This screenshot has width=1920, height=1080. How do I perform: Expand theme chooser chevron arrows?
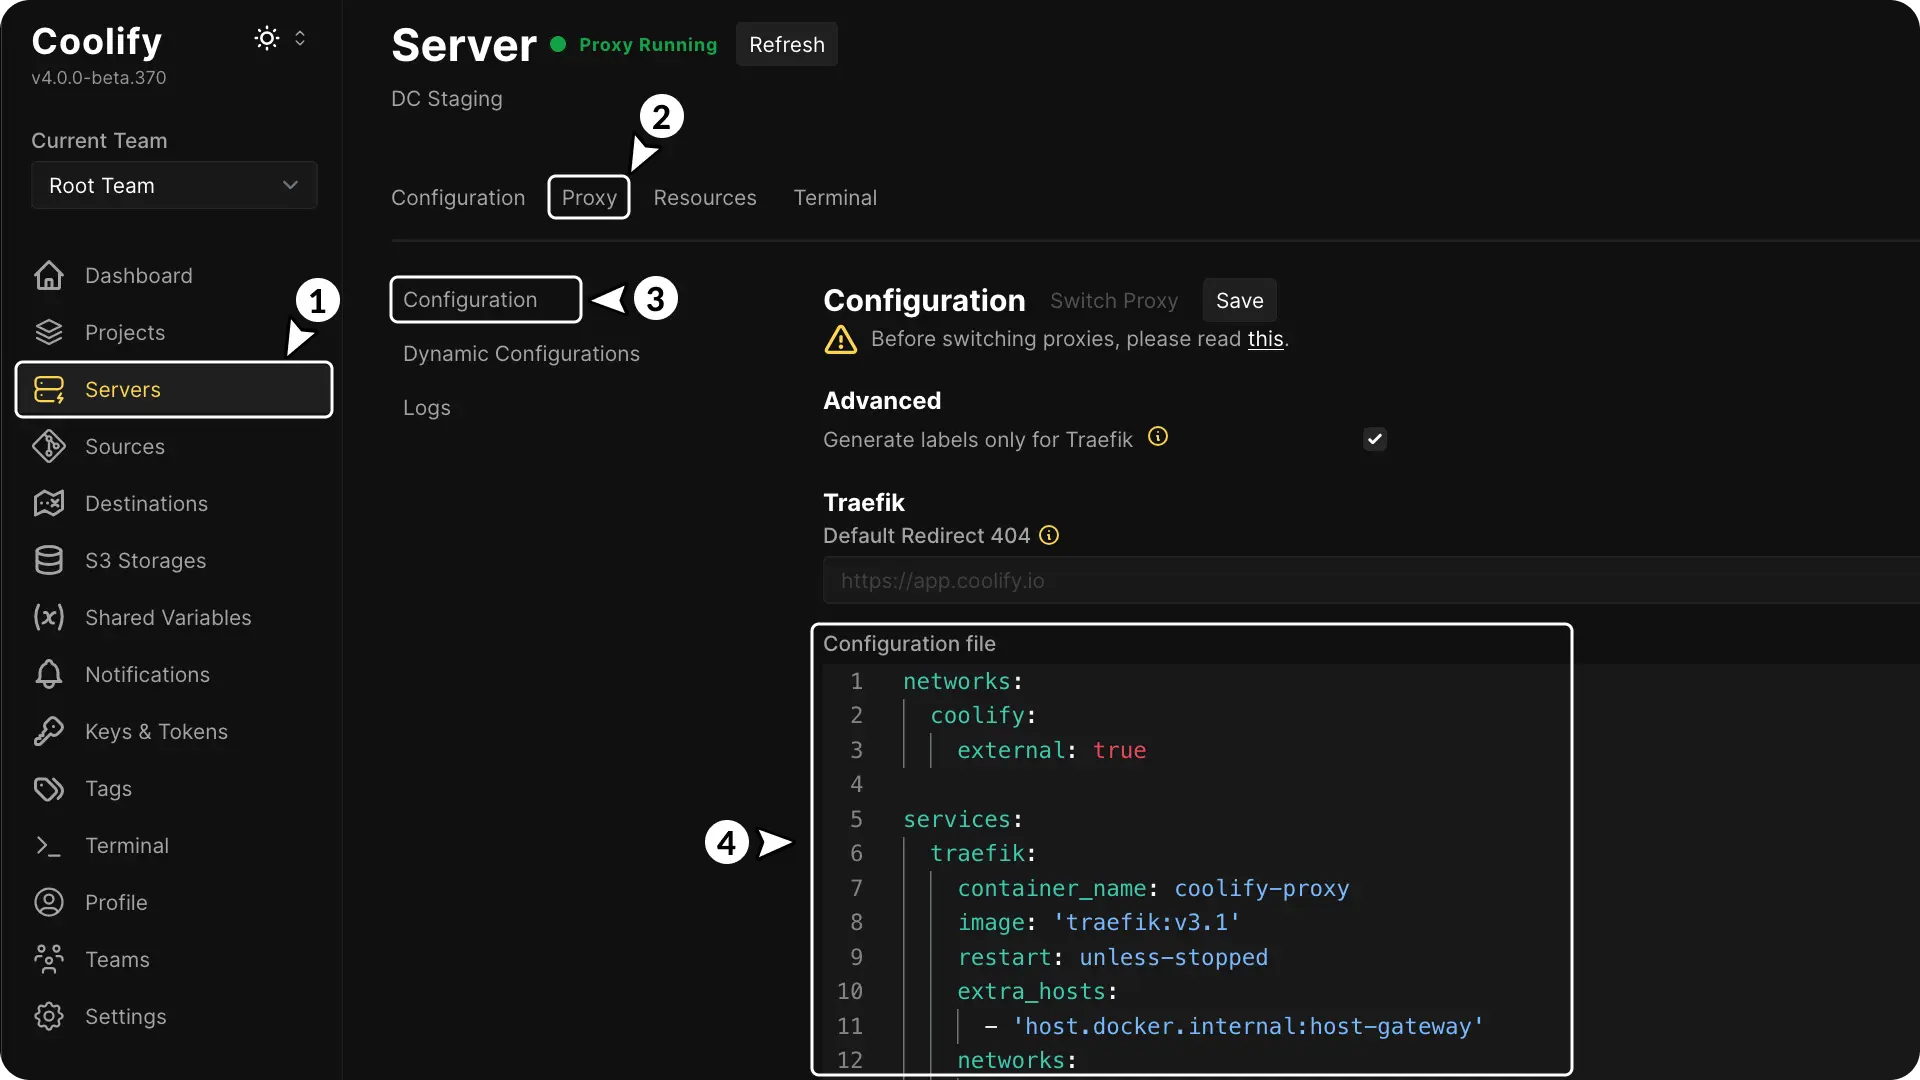(x=300, y=38)
